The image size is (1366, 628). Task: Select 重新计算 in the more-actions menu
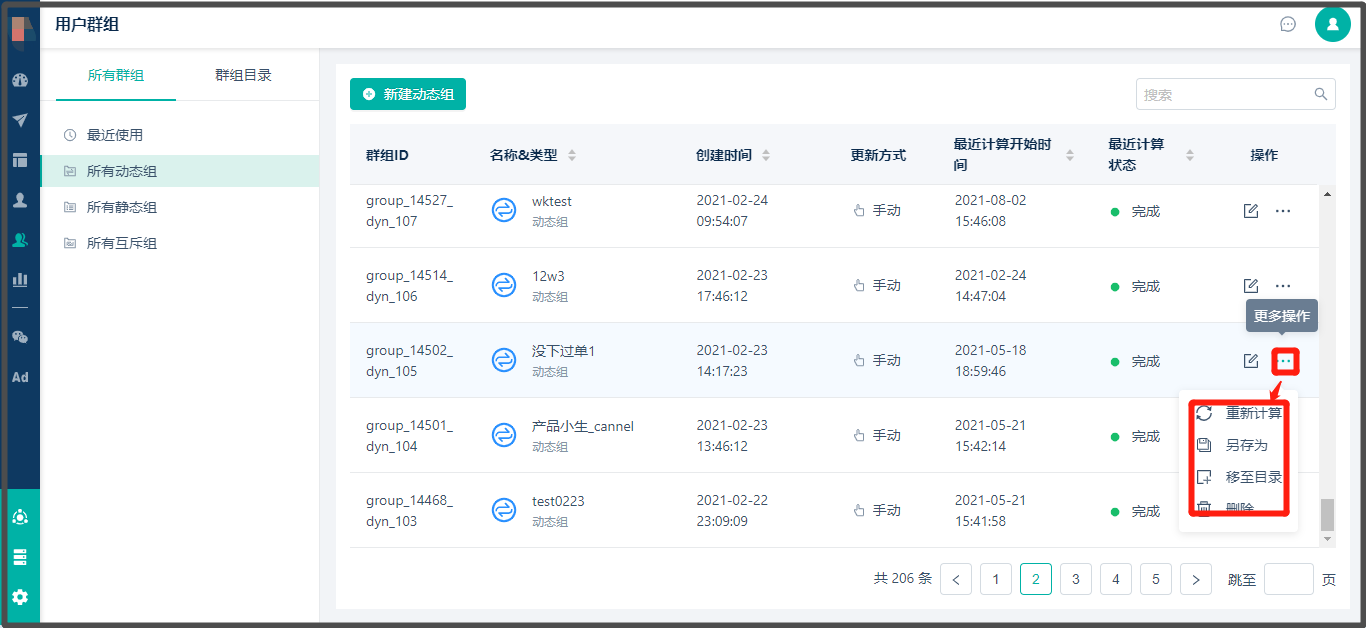[x=1240, y=413]
